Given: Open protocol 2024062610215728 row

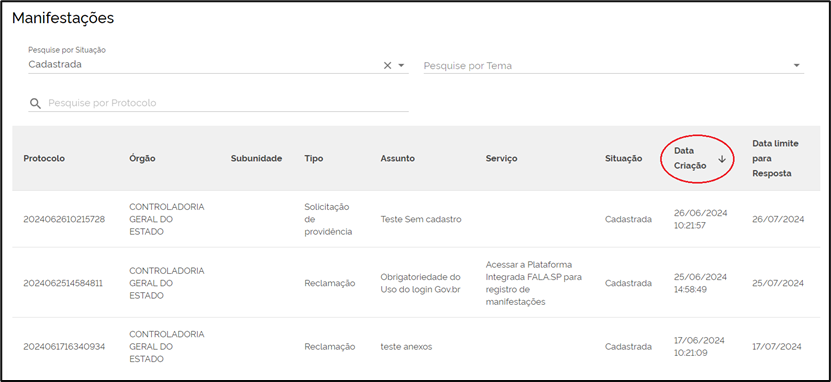Looking at the screenshot, I should tap(416, 219).
